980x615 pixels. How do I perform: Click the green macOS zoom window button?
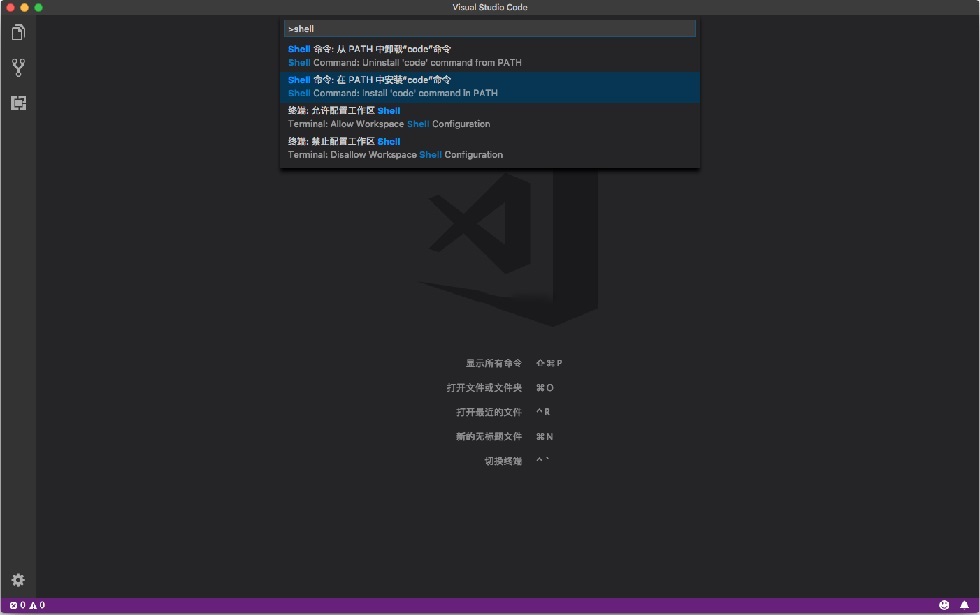pos(38,8)
